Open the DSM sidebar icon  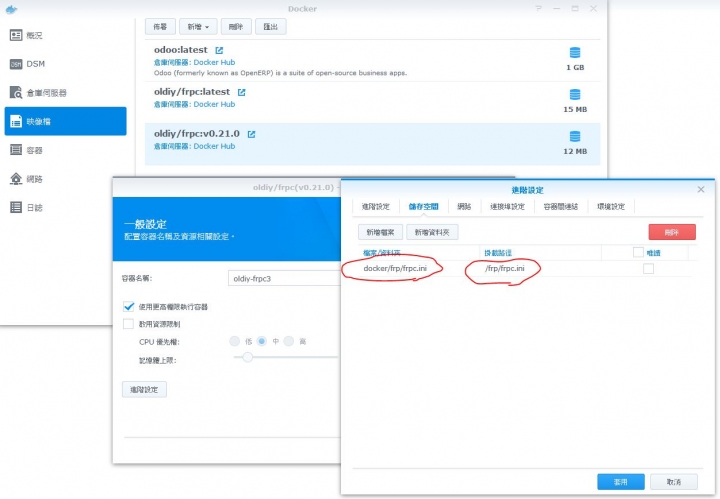click(x=16, y=64)
